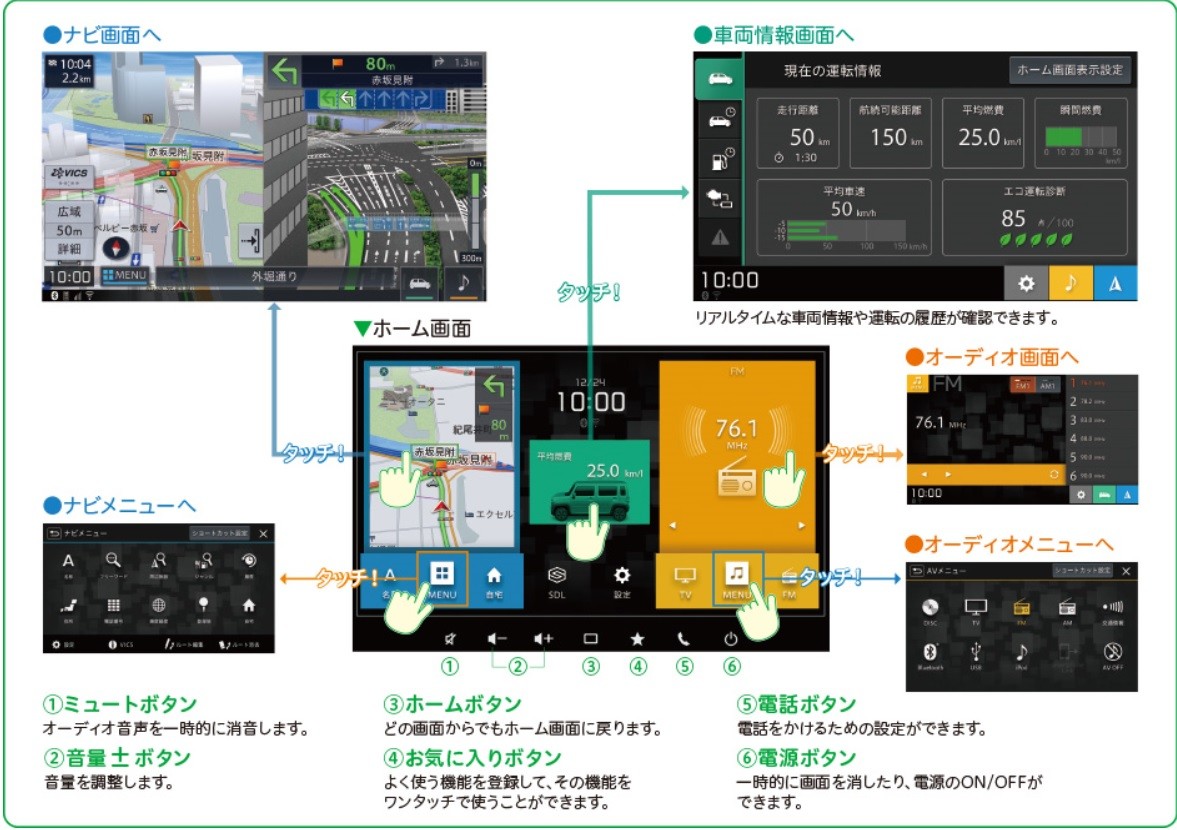Toggle the power button
The width and height of the screenshot is (1177, 830).
pos(731,638)
